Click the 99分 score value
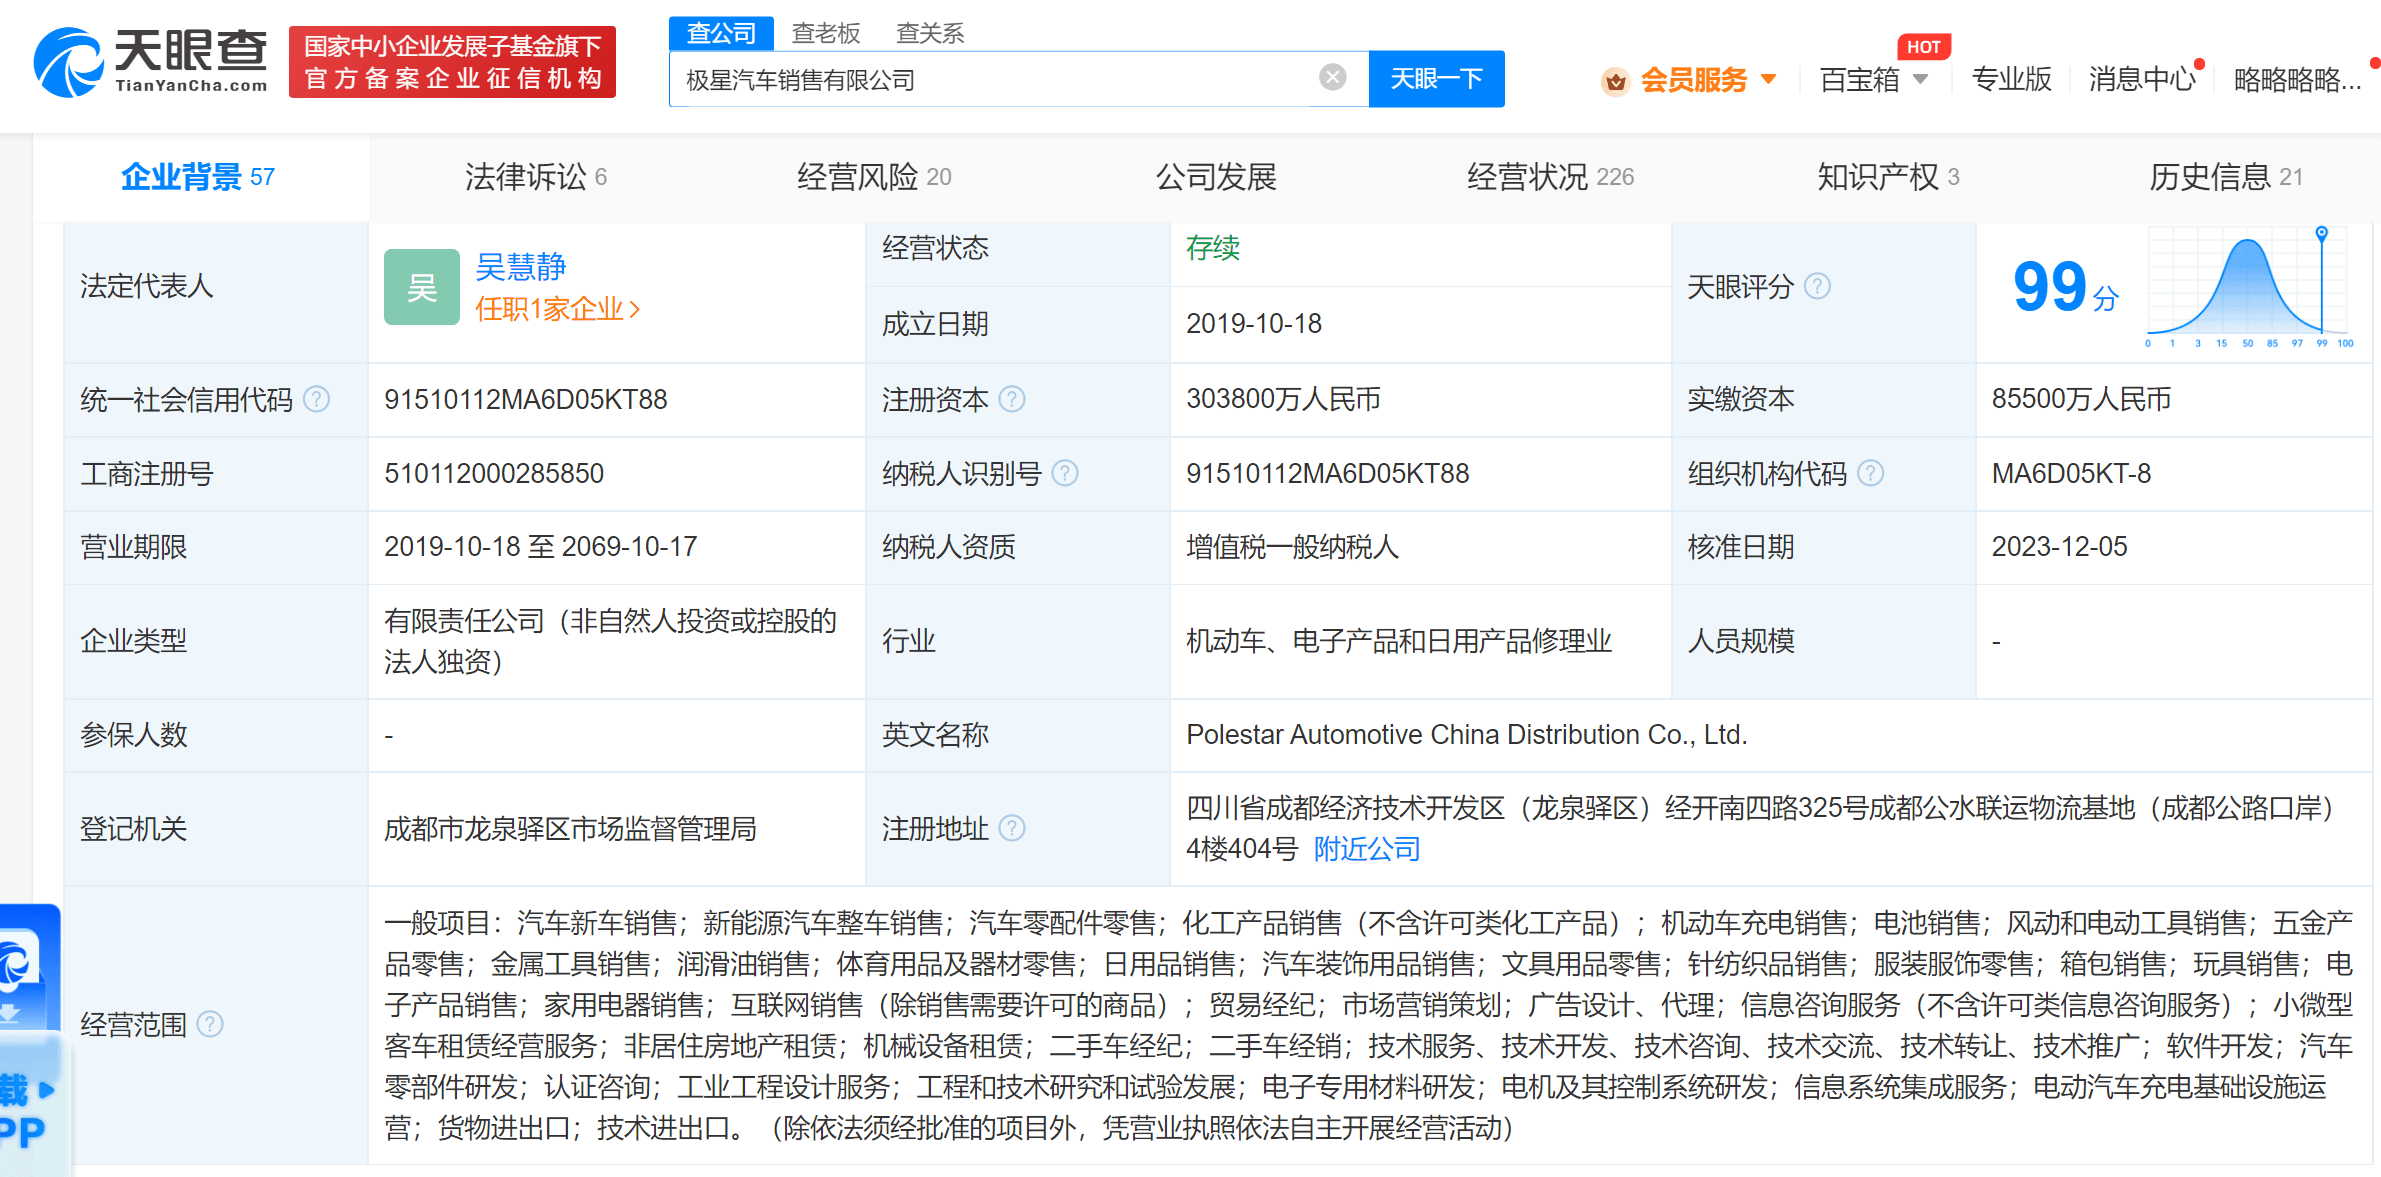Screen dimensions: 2381x1177 (2065, 287)
